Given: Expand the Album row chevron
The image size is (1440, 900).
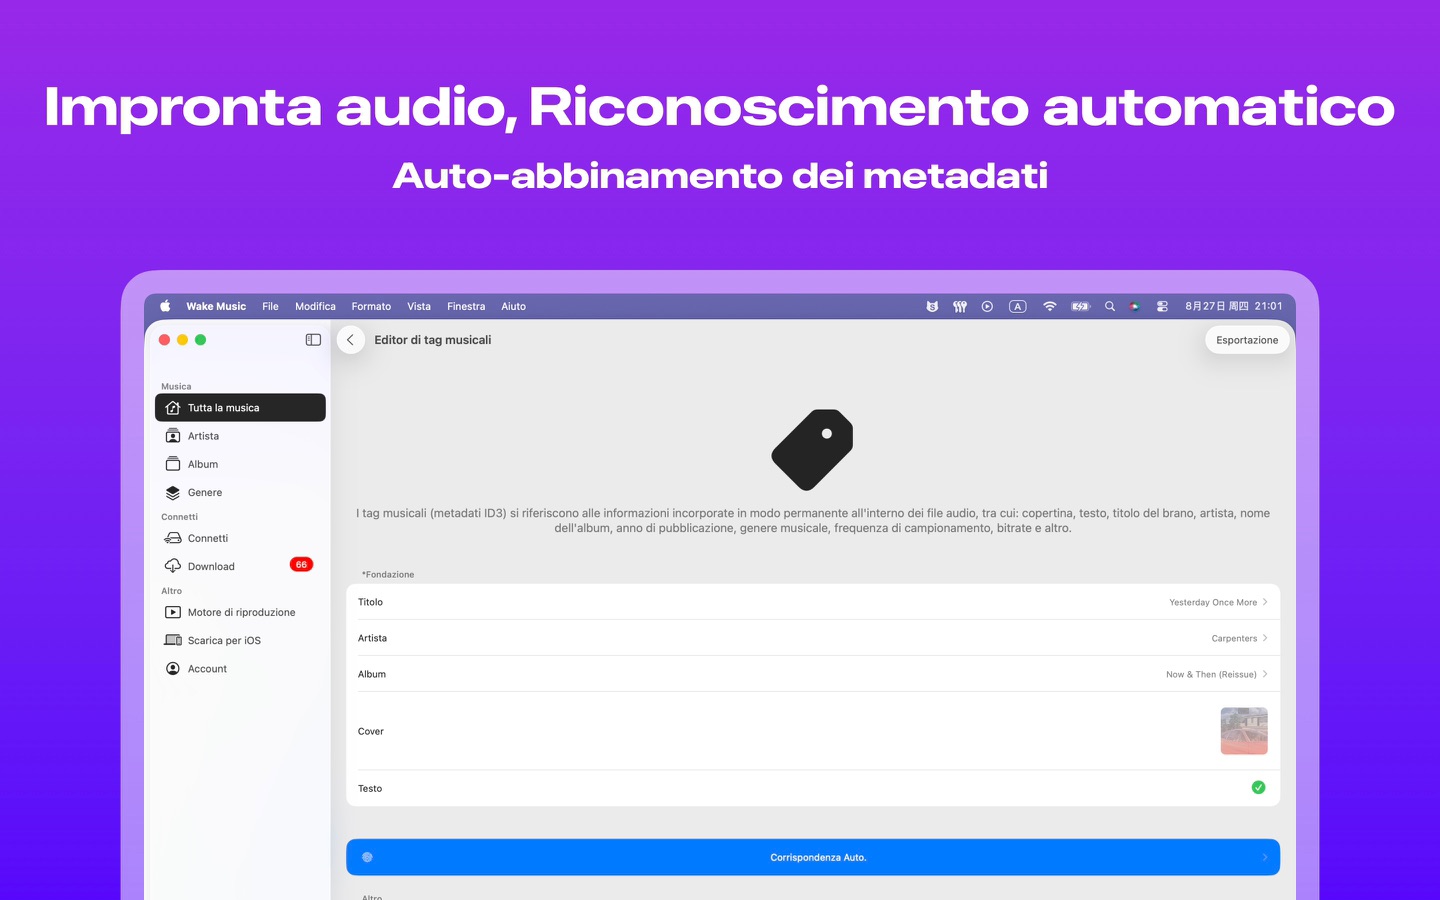Looking at the screenshot, I should tap(1265, 674).
